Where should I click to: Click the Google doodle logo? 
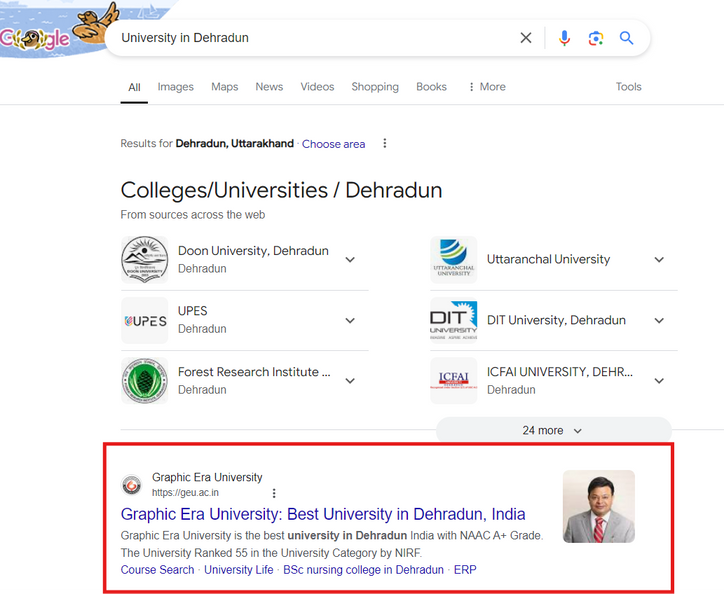(40, 35)
